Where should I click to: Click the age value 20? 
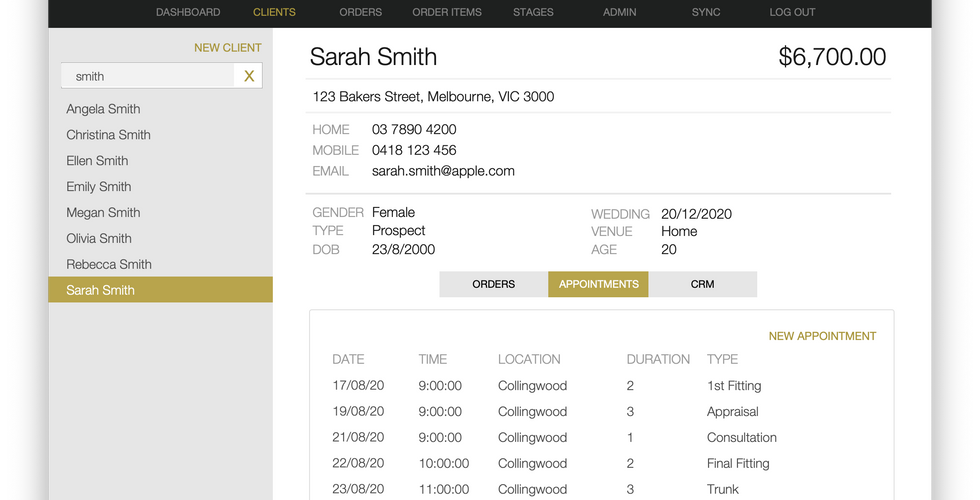click(669, 249)
